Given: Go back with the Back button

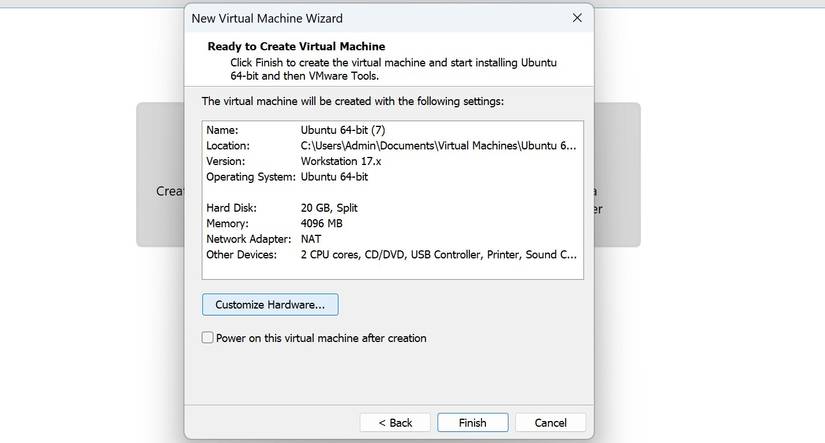Looking at the screenshot, I should coord(393,423).
